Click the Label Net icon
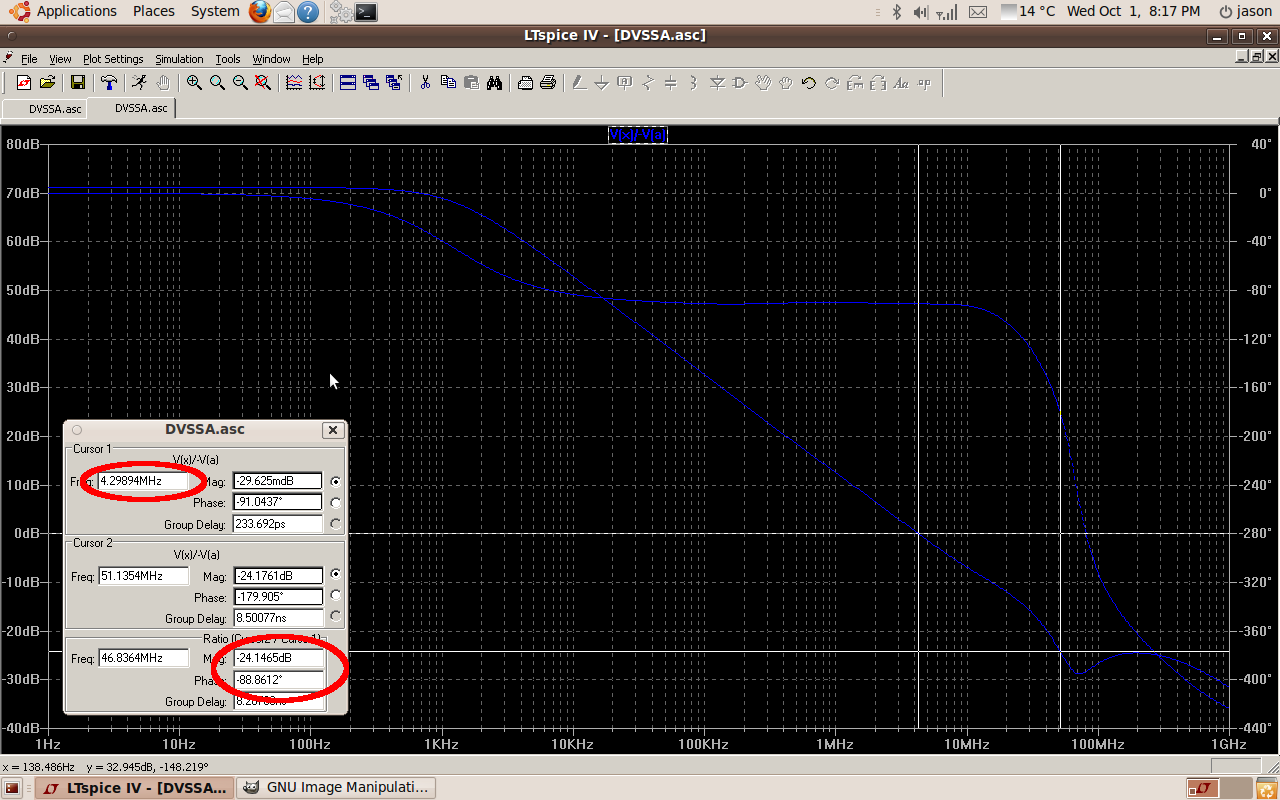Image resolution: width=1280 pixels, height=800 pixels. click(x=625, y=83)
